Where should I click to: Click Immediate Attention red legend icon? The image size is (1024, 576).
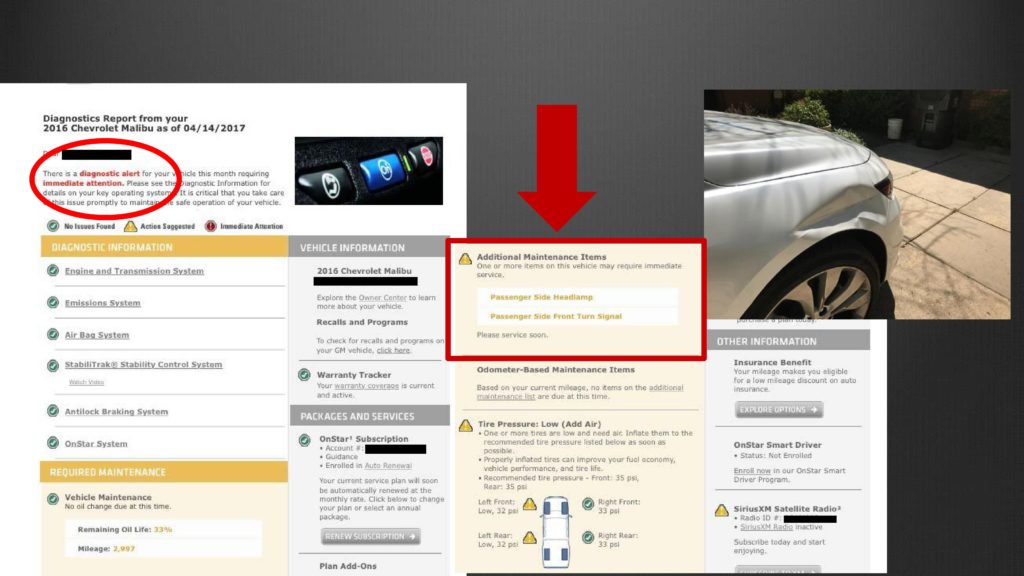[x=210, y=226]
